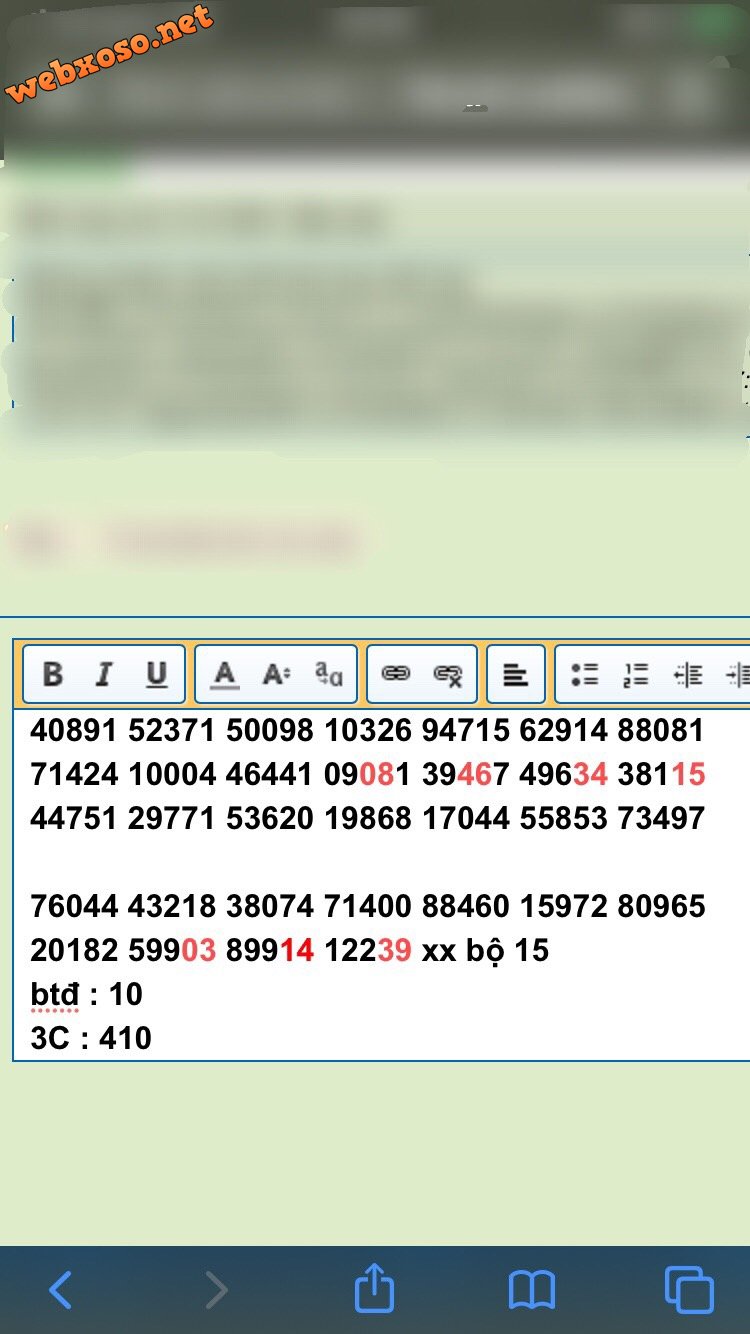The width and height of the screenshot is (750, 1334).
Task: Open the font family dropdown
Action: tap(329, 674)
